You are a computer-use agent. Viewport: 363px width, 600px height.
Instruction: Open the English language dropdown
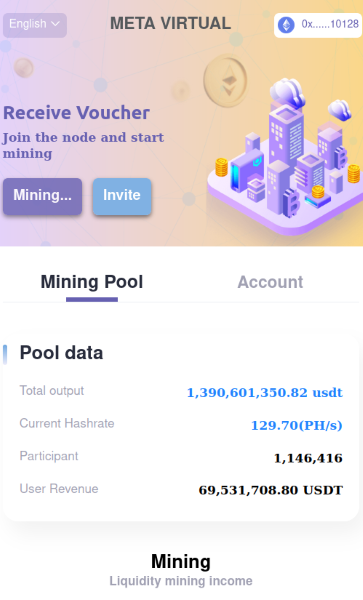tap(35, 25)
